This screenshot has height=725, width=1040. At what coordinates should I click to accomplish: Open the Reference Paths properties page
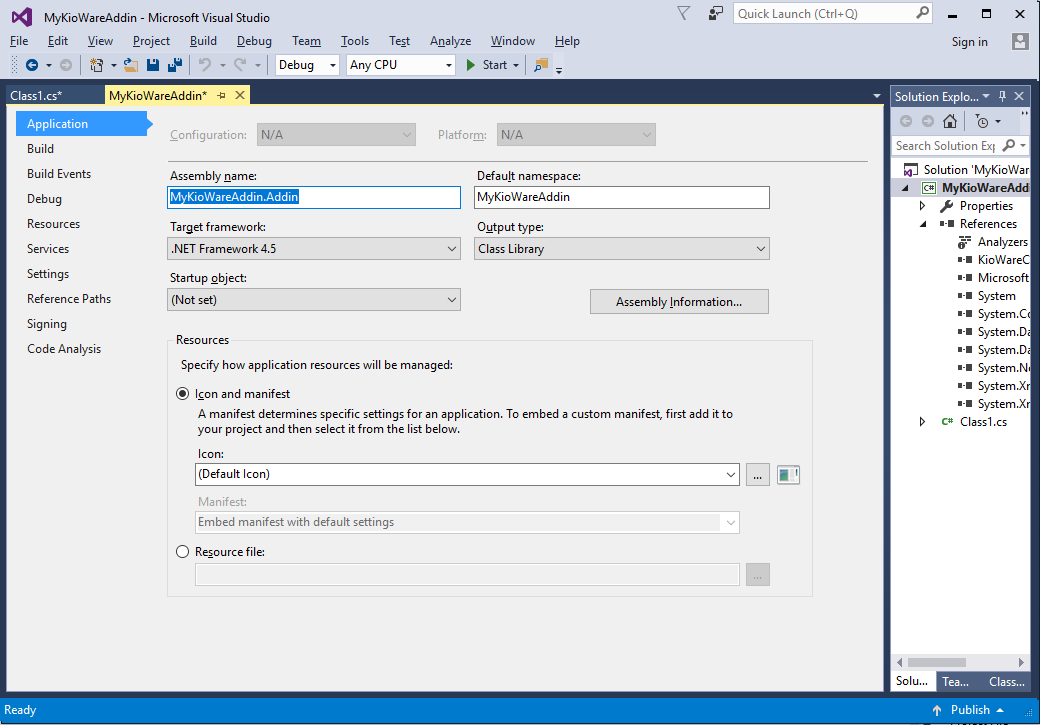(69, 298)
